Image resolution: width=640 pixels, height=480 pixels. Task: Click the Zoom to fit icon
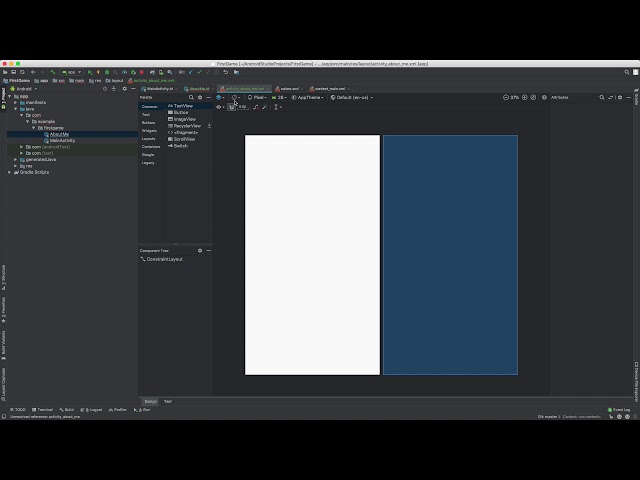(533, 98)
